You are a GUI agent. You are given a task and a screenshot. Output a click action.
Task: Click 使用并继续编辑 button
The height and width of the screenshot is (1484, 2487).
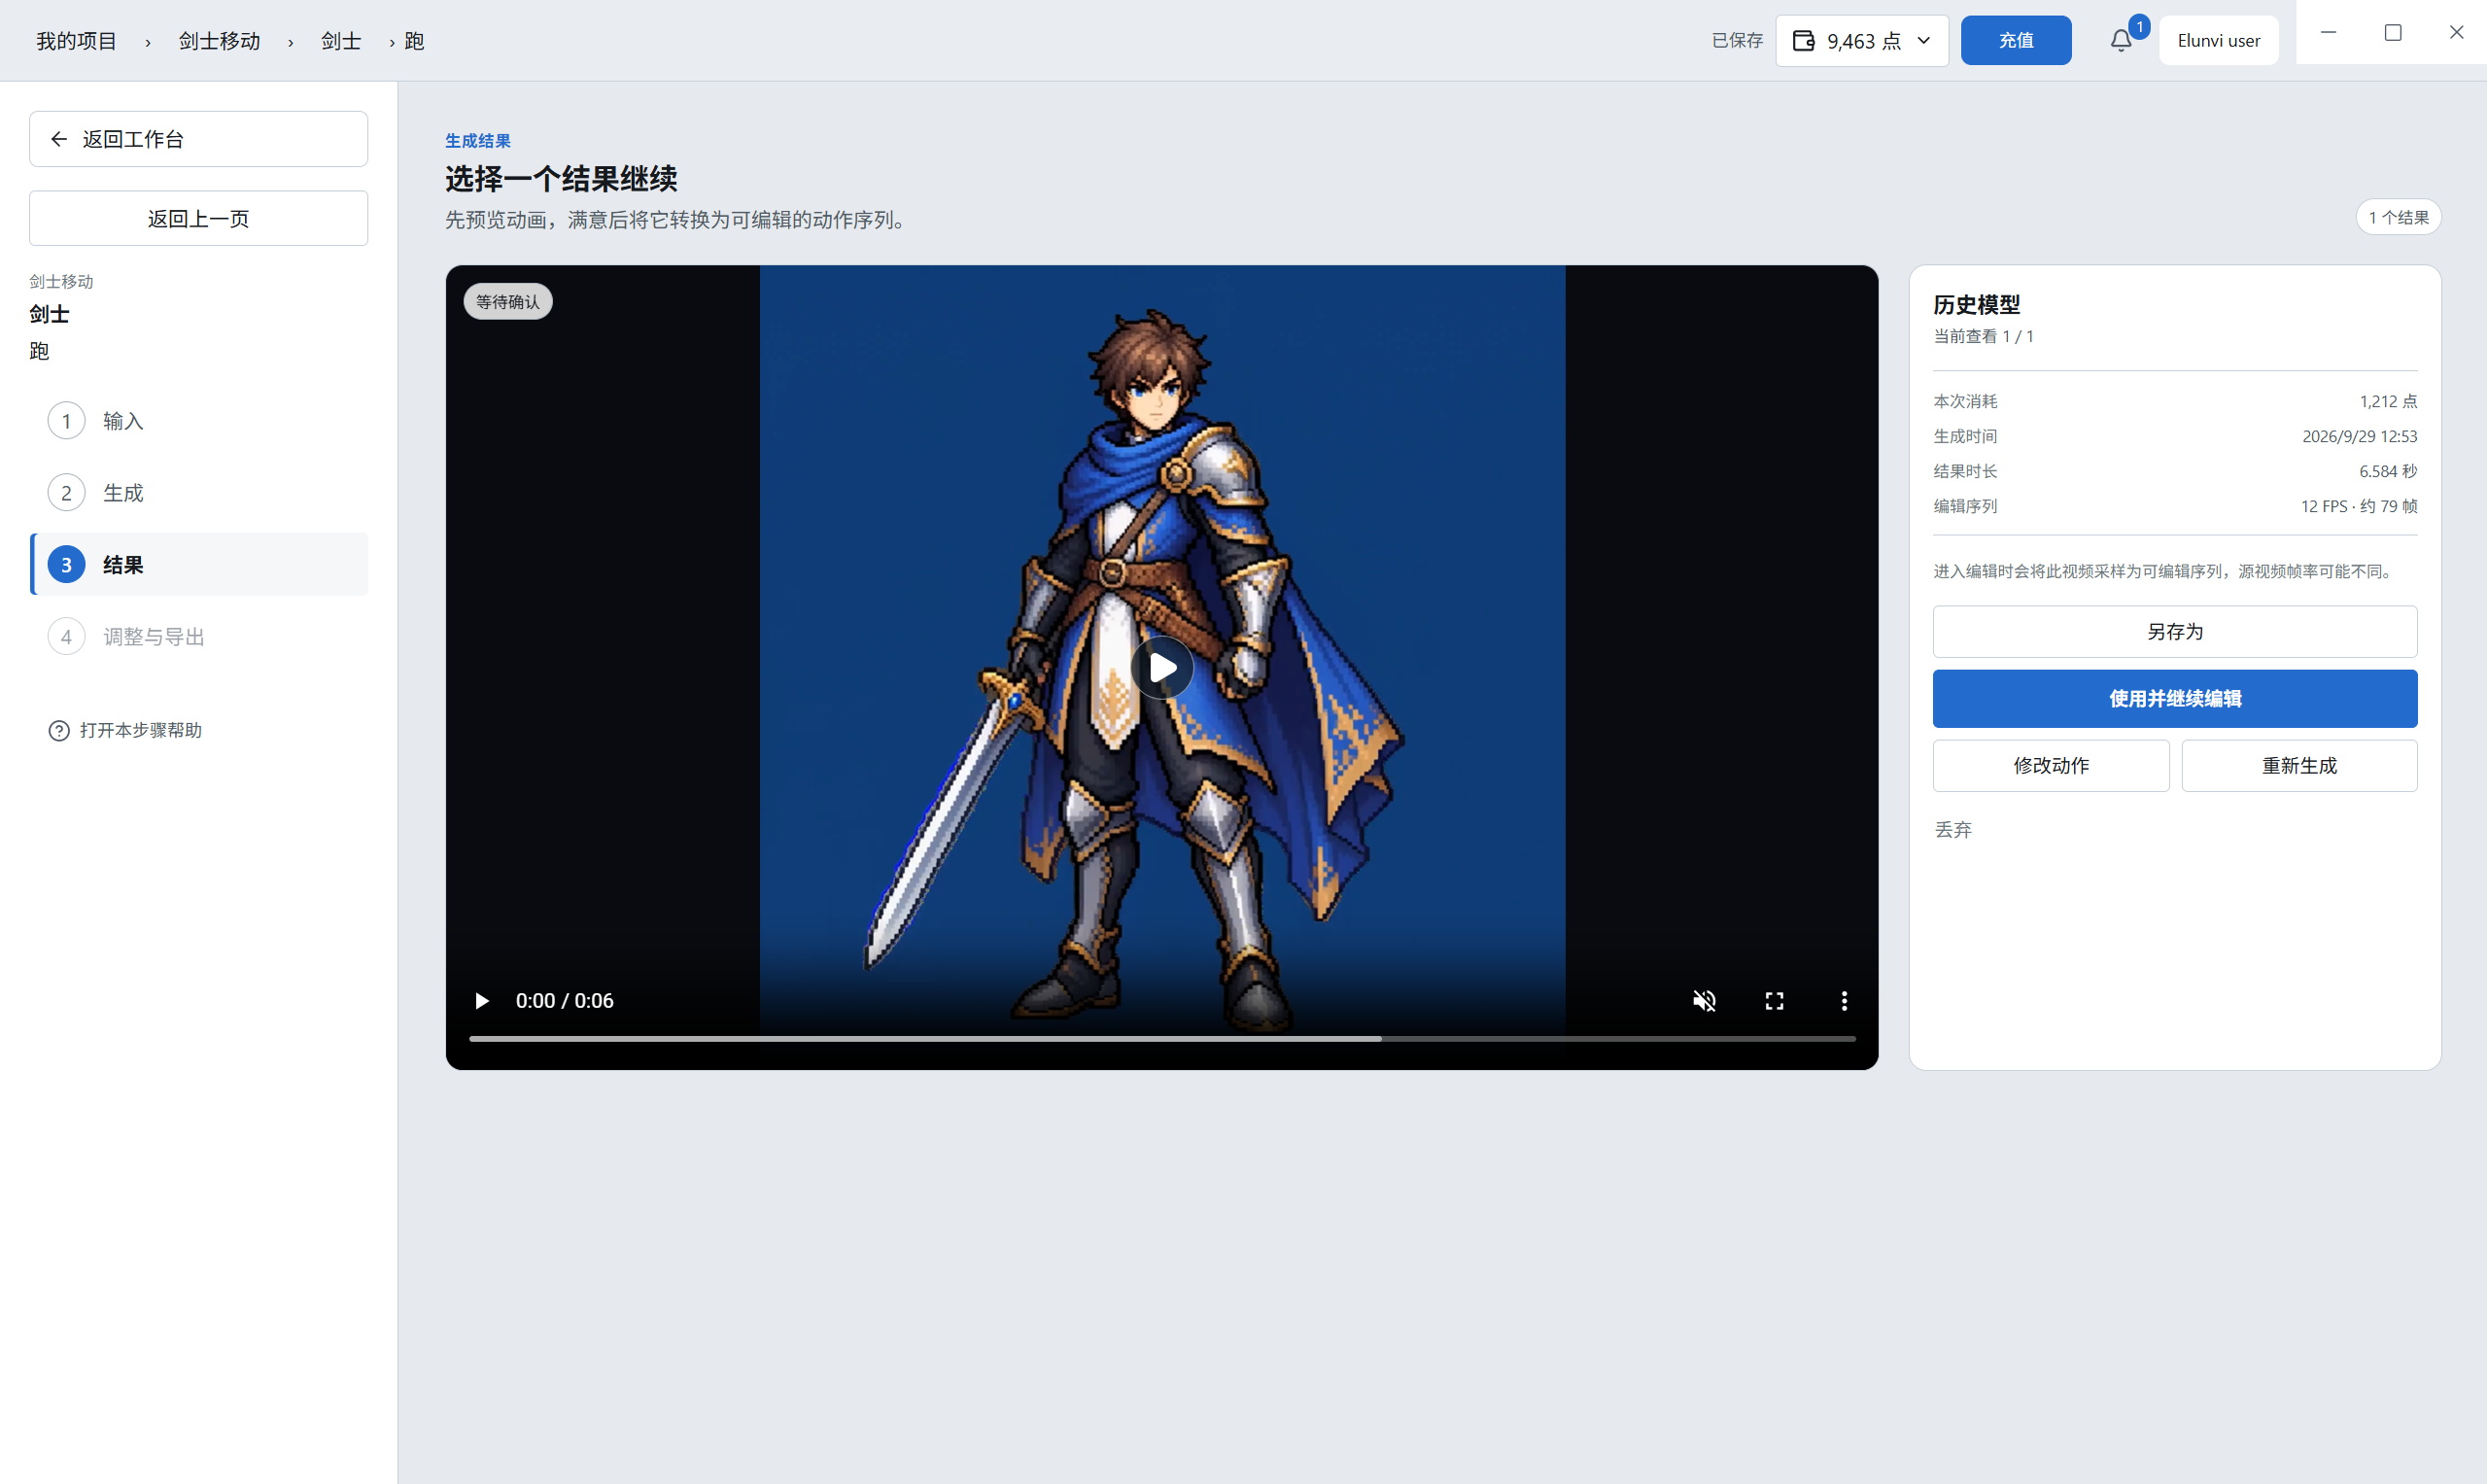point(2174,699)
